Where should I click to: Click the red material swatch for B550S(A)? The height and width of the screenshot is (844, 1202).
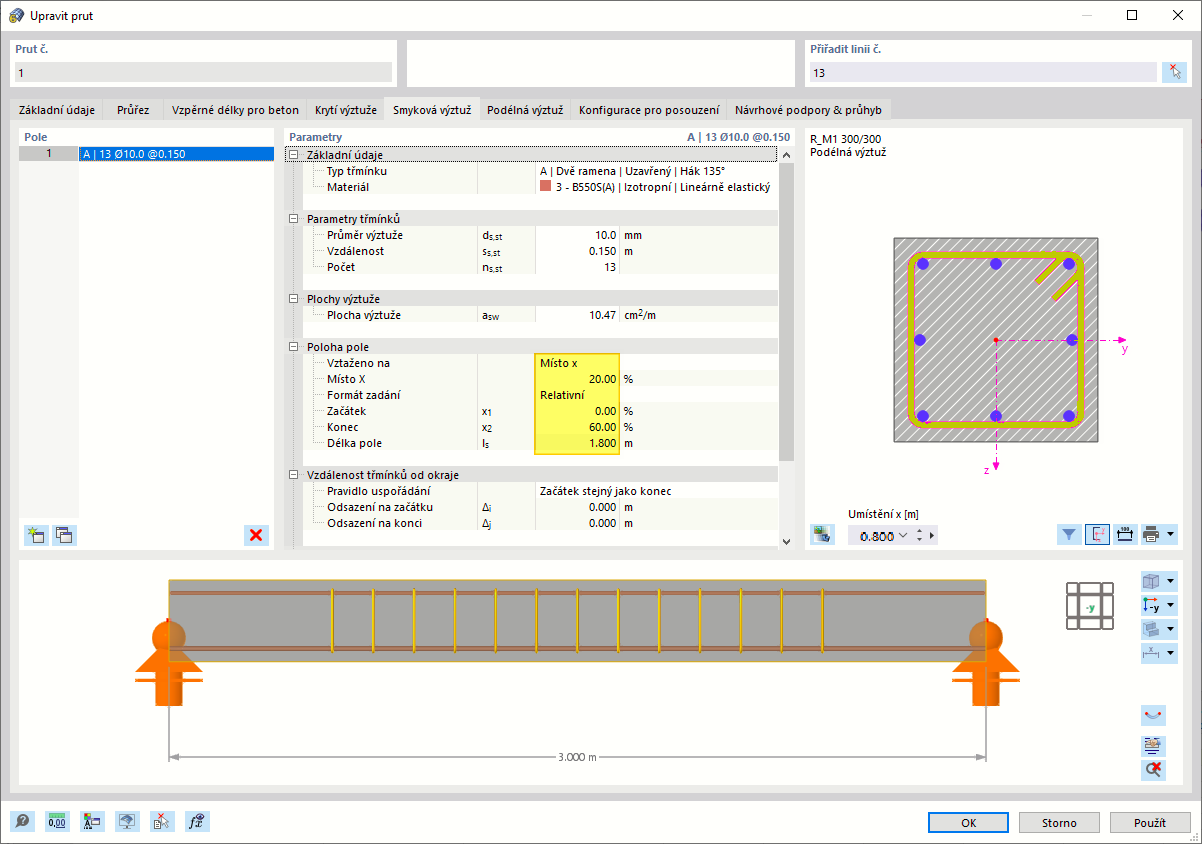(545, 187)
